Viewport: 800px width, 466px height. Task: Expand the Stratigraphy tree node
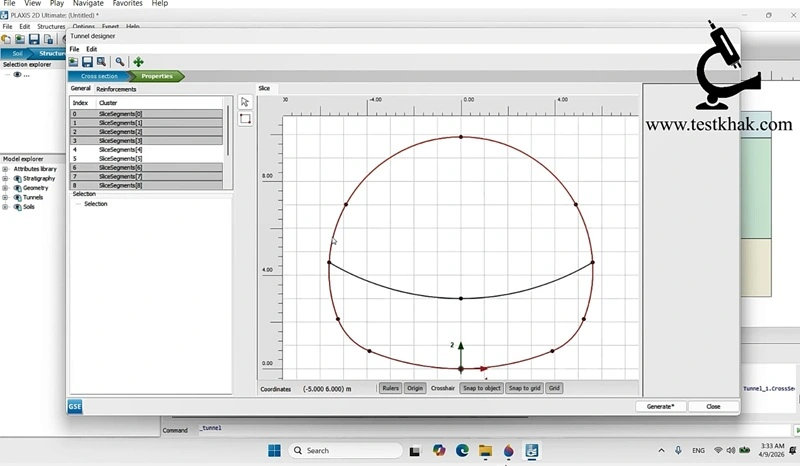[5, 179]
